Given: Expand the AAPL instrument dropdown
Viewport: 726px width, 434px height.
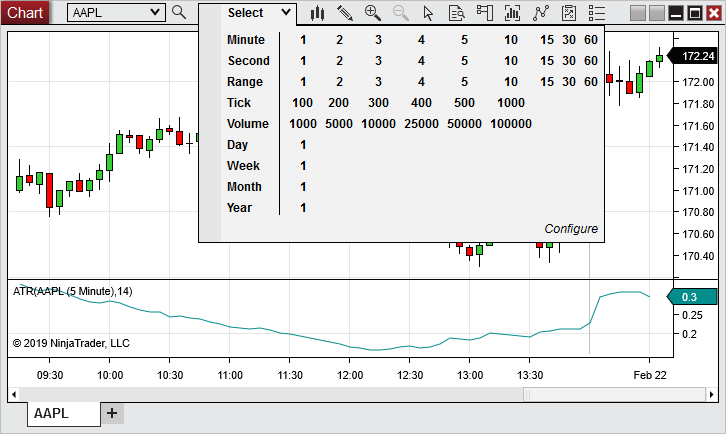Looking at the screenshot, I should tap(154, 12).
